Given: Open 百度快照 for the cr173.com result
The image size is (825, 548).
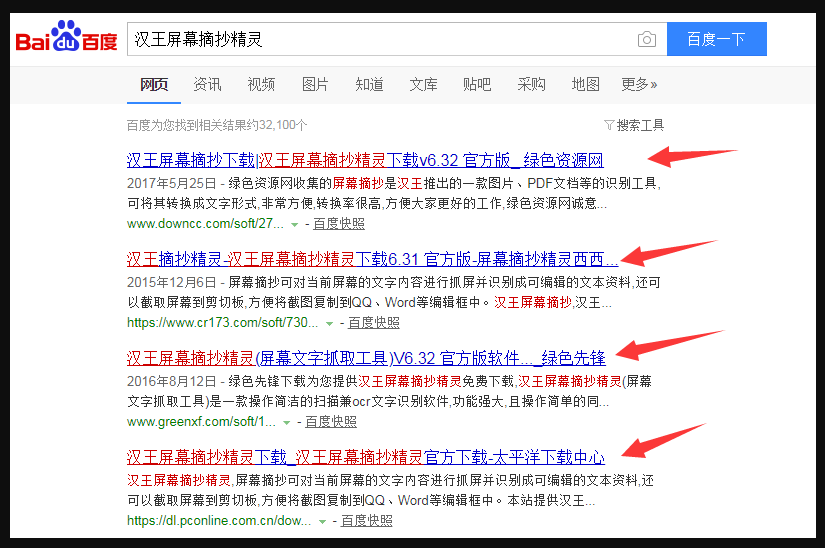Looking at the screenshot, I should point(374,322).
